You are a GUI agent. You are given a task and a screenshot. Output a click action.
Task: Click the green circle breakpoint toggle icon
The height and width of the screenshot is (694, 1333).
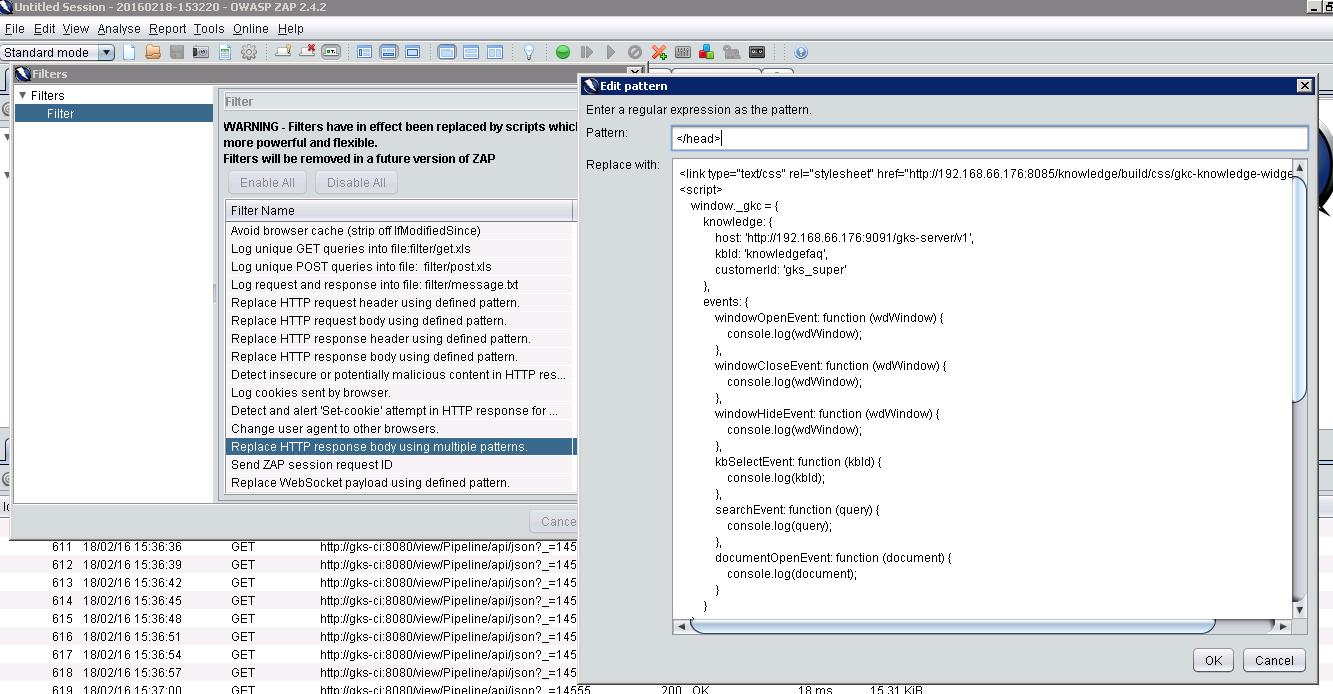click(563, 52)
